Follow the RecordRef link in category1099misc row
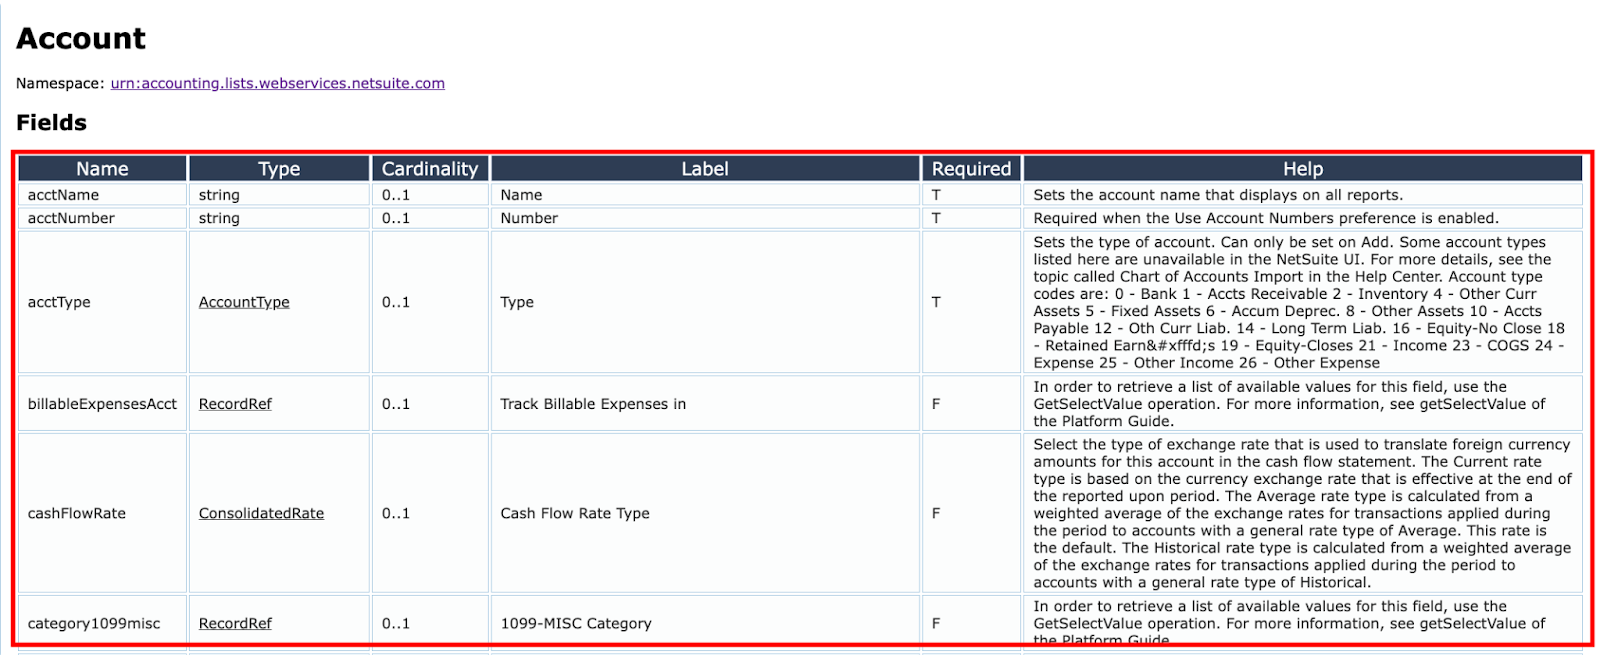 coord(235,623)
